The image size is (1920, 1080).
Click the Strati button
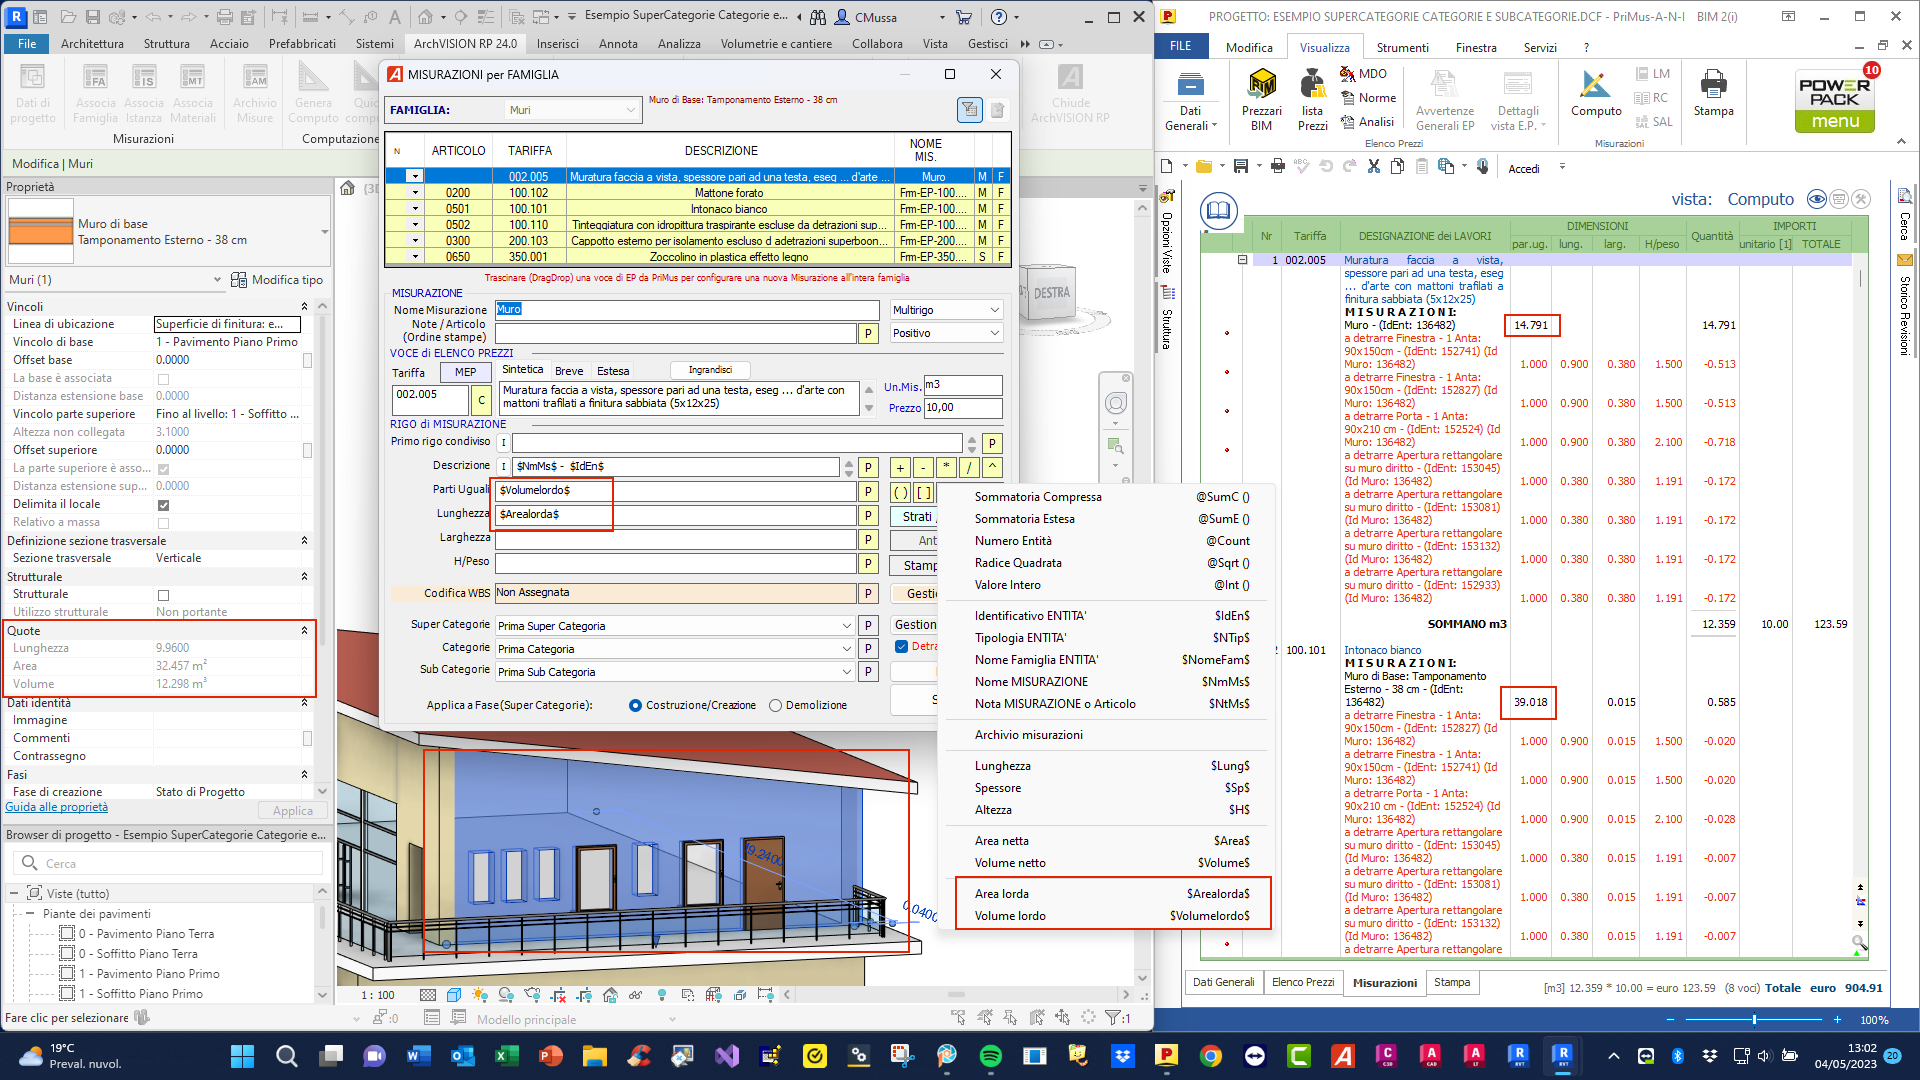pyautogui.click(x=914, y=517)
